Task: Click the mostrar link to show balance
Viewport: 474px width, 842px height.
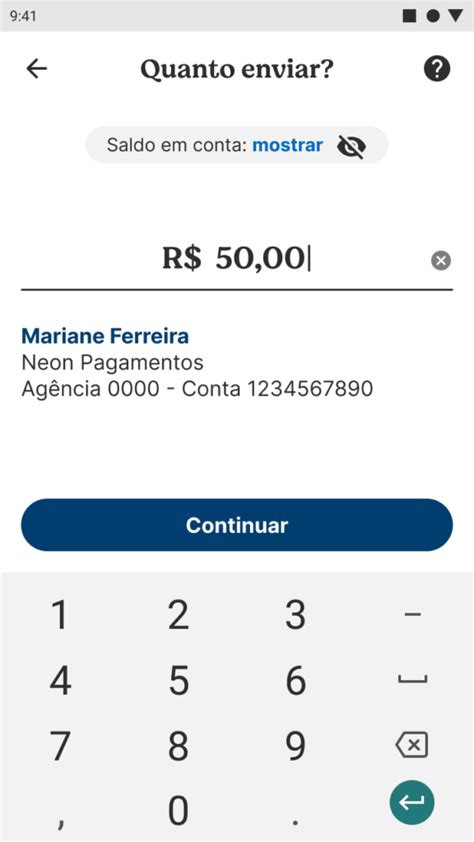Action: (x=288, y=145)
